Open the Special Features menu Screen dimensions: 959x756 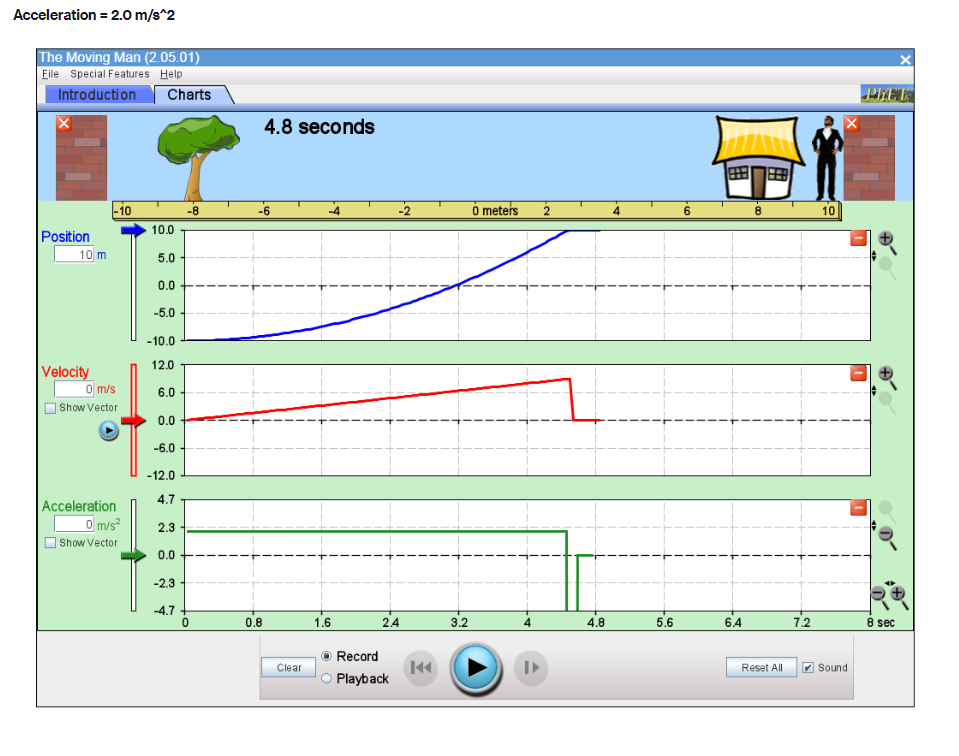pos(110,74)
